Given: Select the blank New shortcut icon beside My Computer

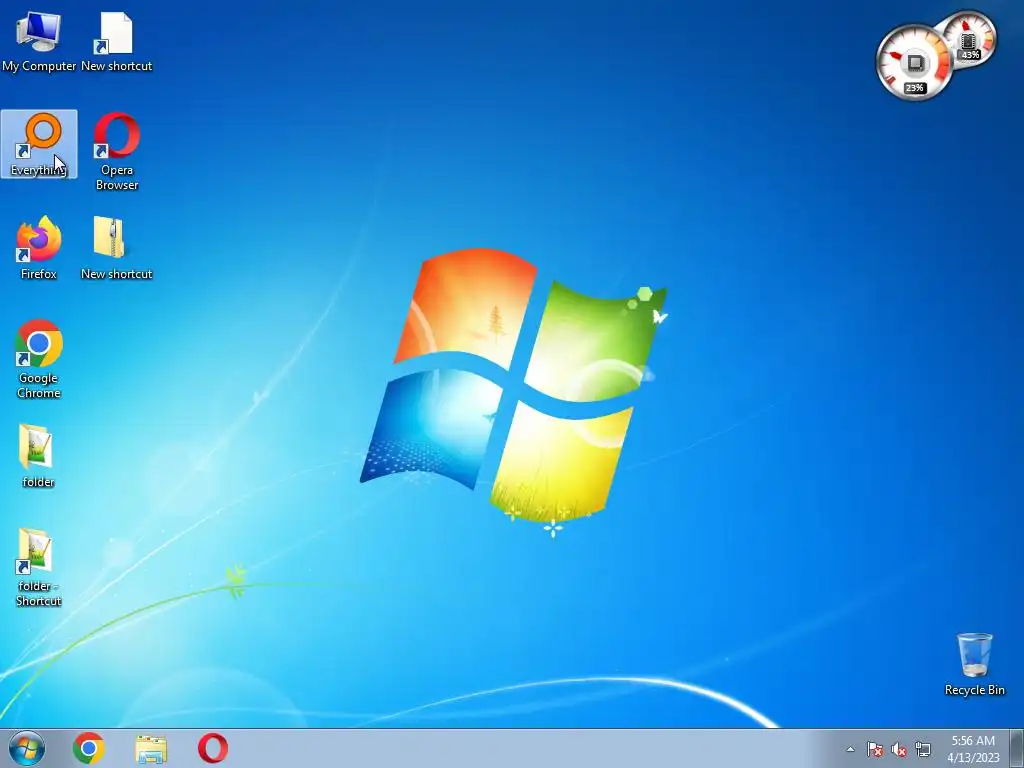Looking at the screenshot, I should coord(116,40).
